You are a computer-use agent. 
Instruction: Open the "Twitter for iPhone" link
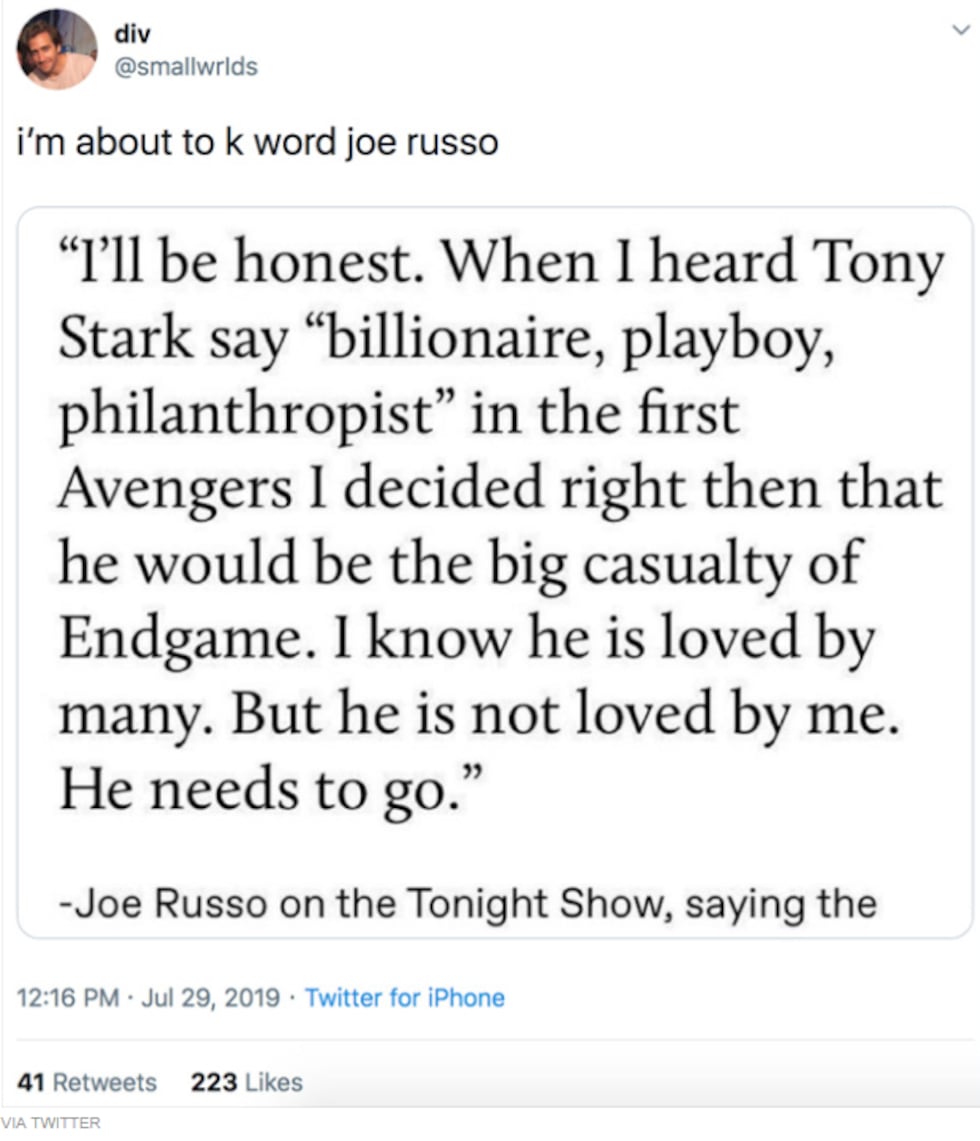pyautogui.click(x=404, y=997)
